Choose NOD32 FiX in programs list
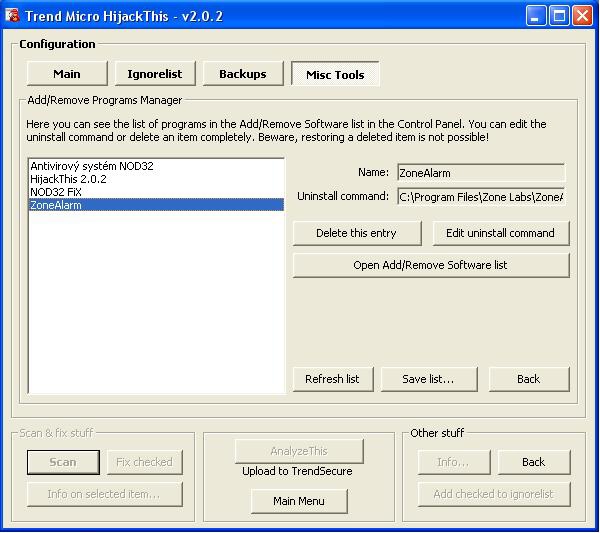The height and width of the screenshot is (533, 600). [x=56, y=192]
